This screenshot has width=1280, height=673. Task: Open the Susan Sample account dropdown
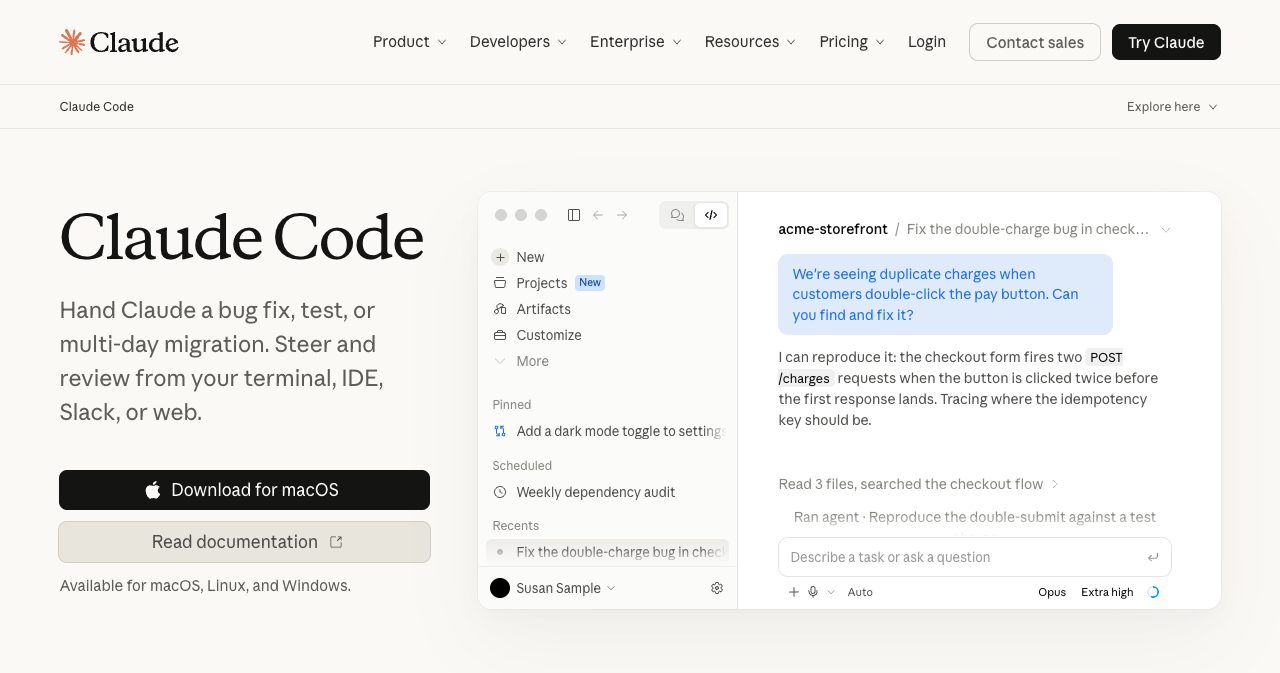(565, 588)
